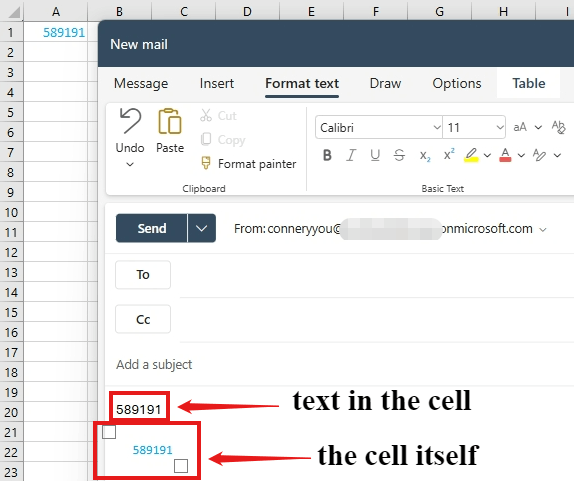Select the Format text tab
Image resolution: width=574 pixels, height=481 pixels.
302,83
